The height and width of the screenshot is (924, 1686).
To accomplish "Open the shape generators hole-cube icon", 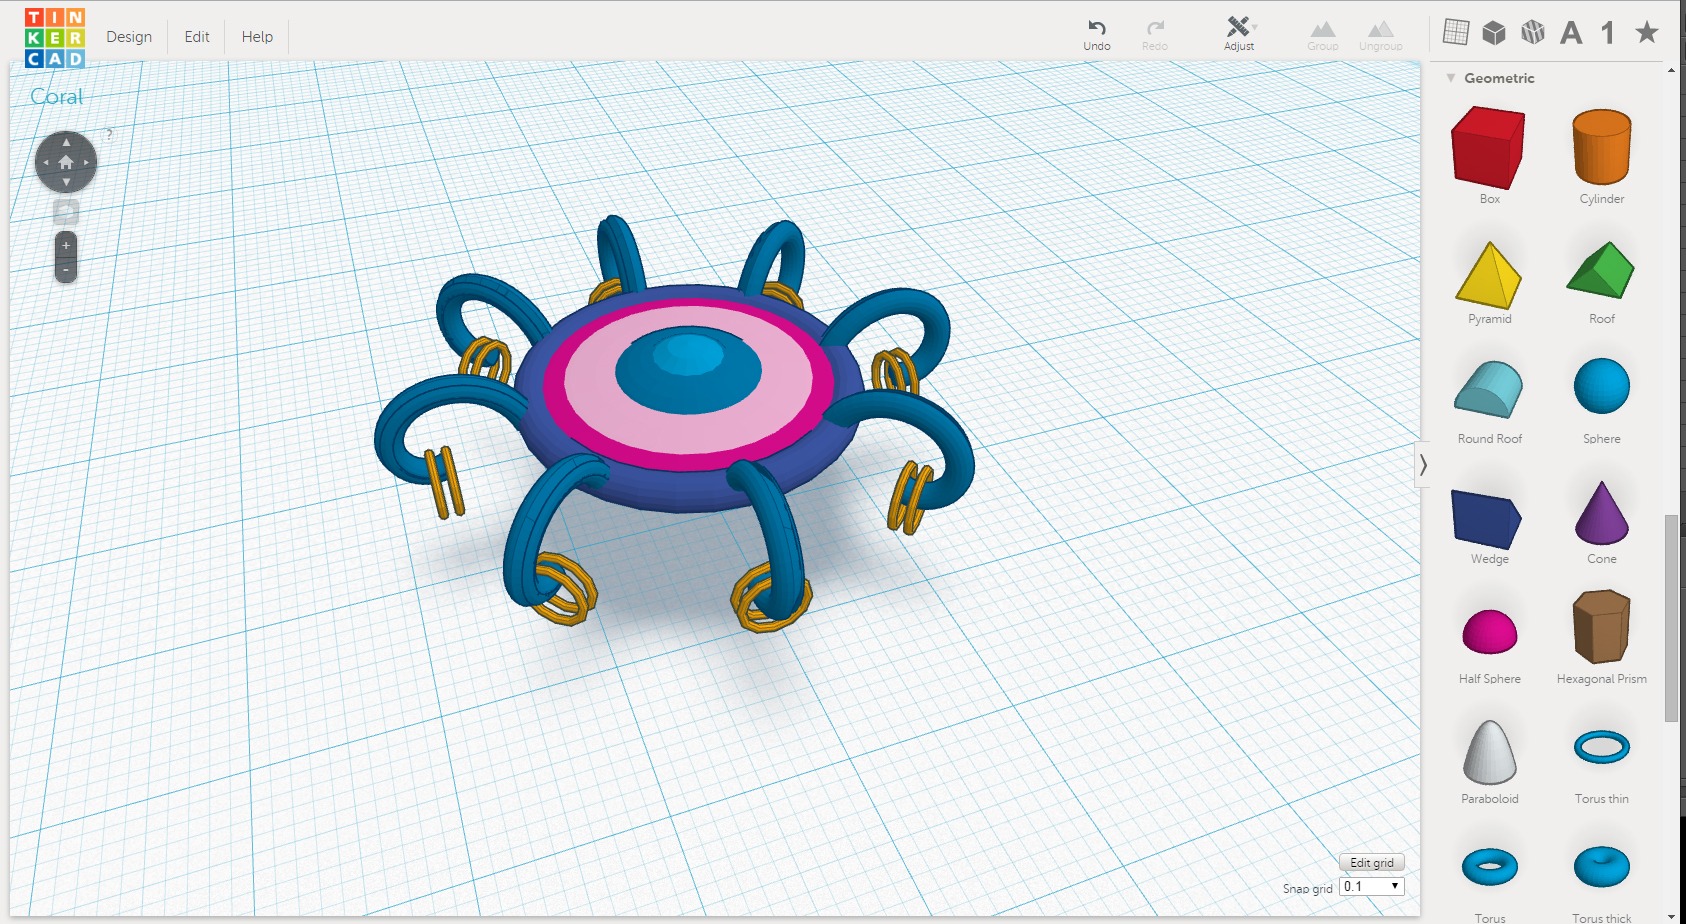I will coord(1533,33).
